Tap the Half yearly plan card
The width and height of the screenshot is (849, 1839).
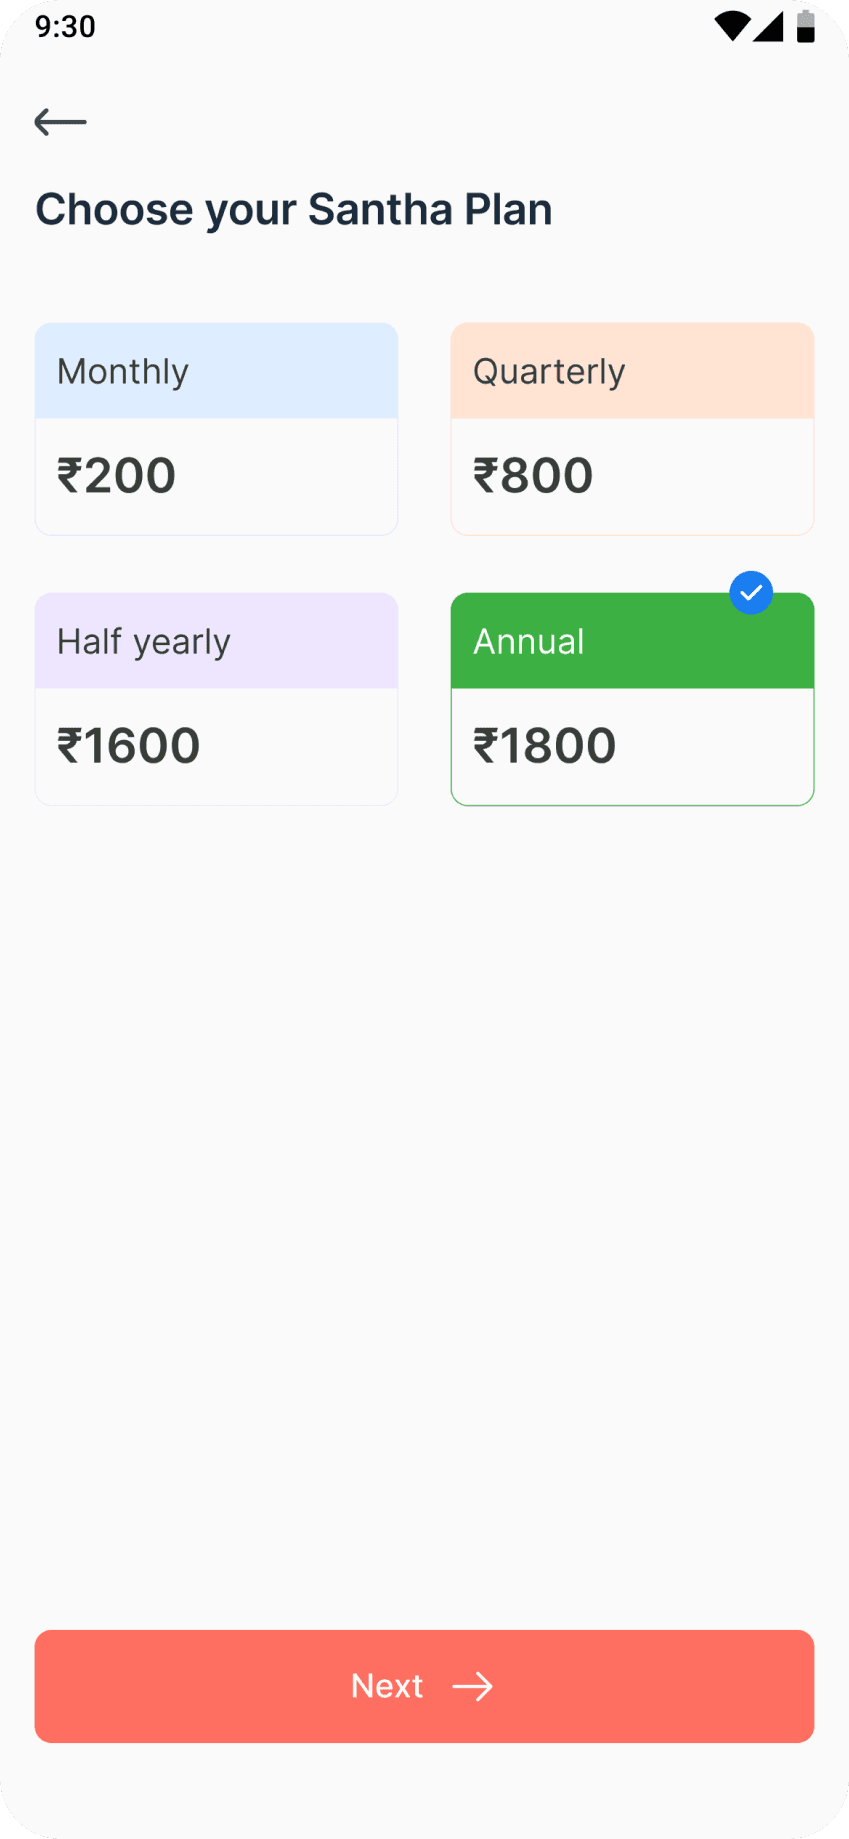pos(216,699)
